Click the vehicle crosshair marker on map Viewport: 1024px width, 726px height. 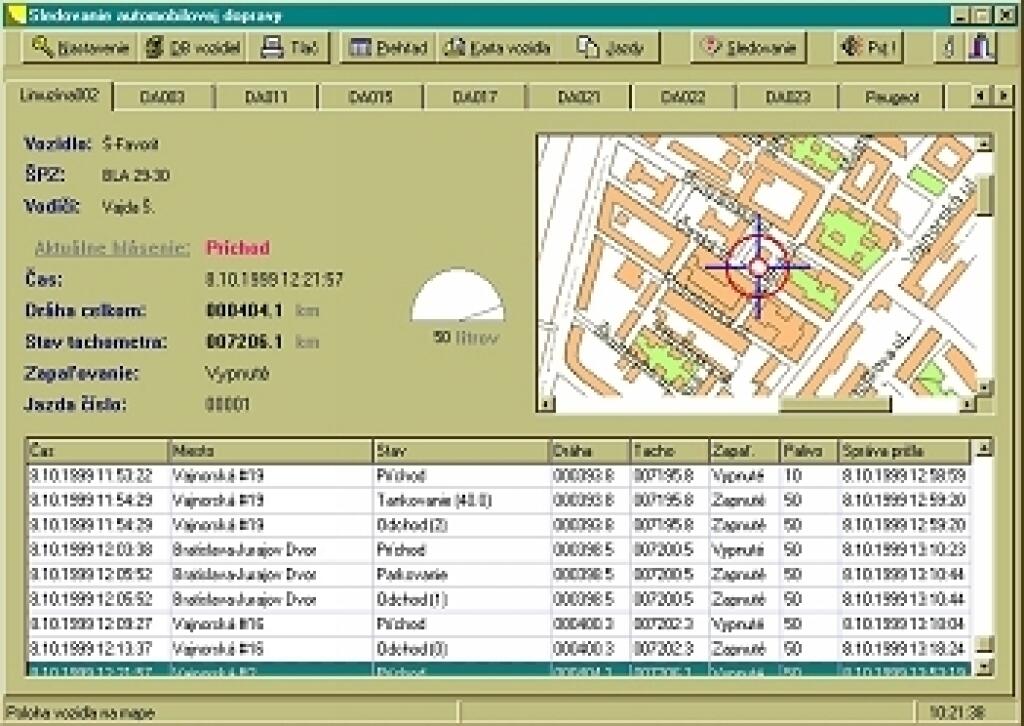758,266
